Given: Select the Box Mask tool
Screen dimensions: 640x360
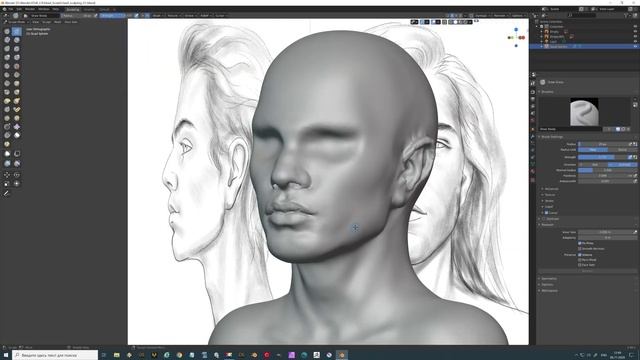Looking at the screenshot, I should pyautogui.click(x=7, y=153).
